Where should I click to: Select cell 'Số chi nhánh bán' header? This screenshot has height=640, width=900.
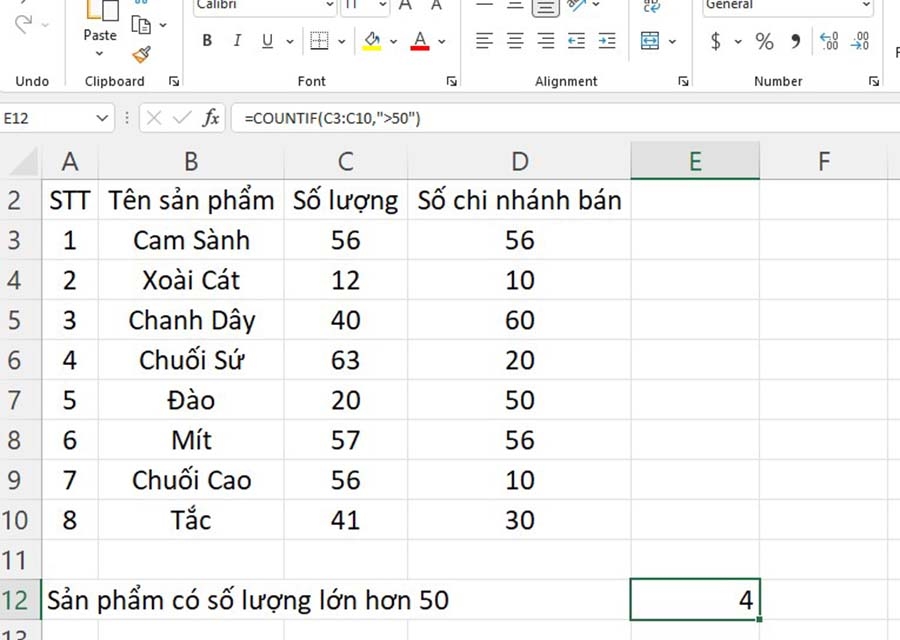click(x=519, y=200)
